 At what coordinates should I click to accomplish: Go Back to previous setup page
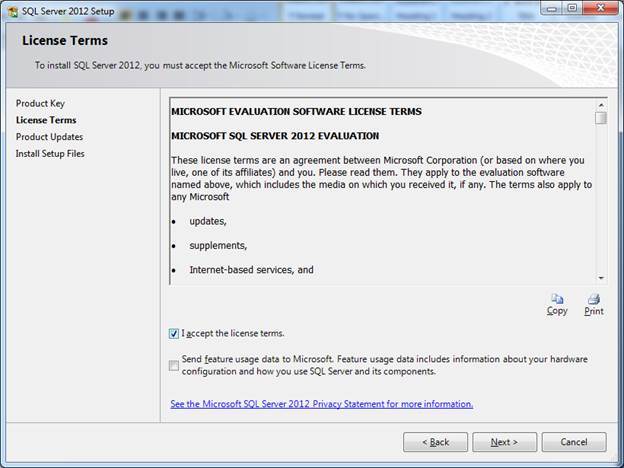coord(435,442)
